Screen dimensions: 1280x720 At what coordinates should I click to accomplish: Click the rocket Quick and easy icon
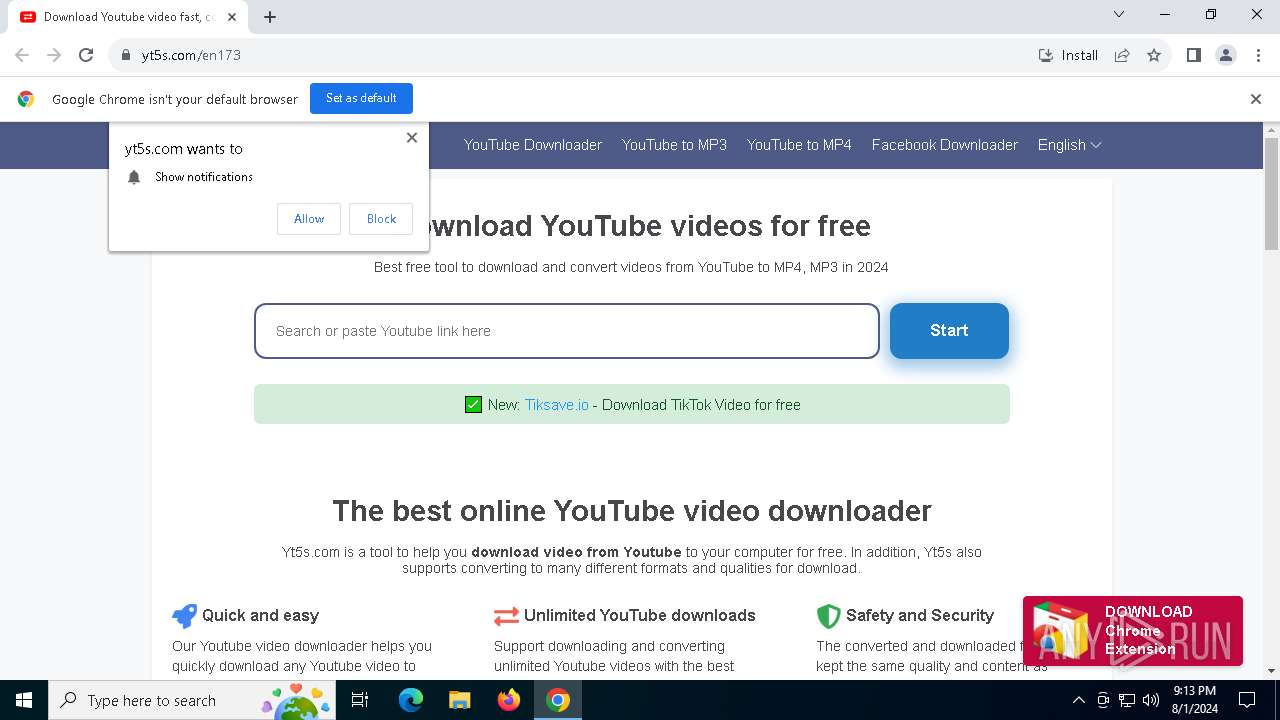tap(184, 615)
